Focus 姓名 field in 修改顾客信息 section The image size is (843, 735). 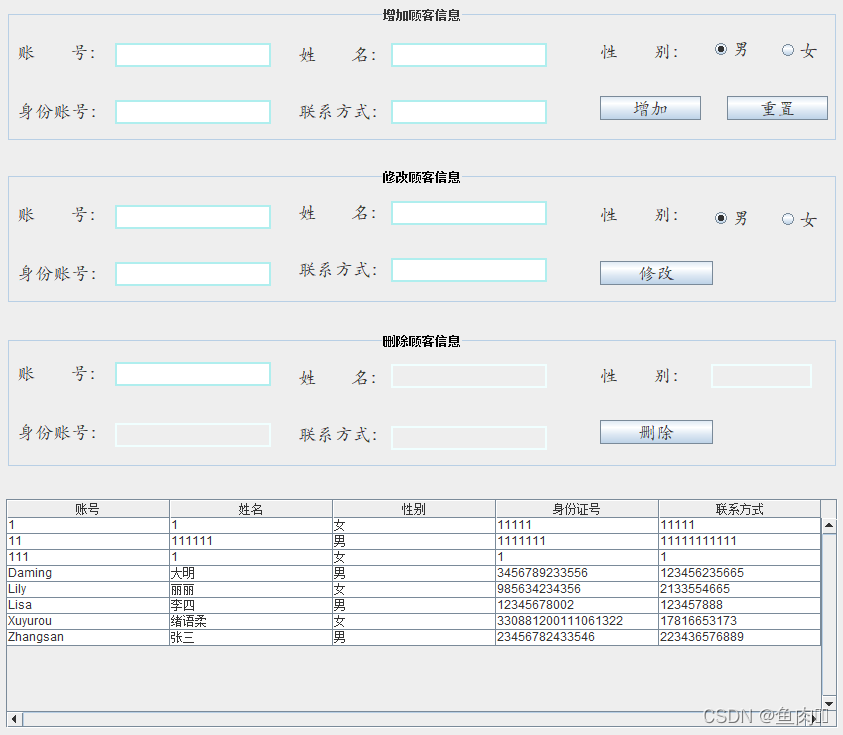(469, 213)
